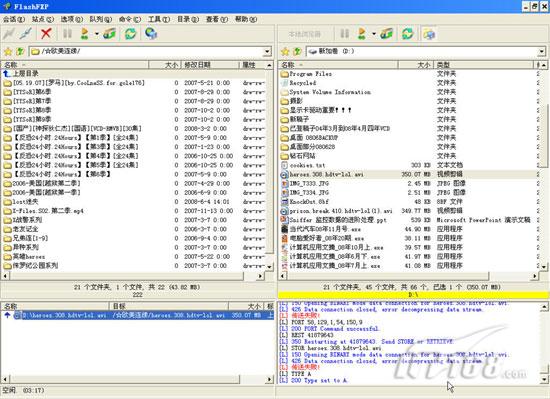Select the queued heroes.308.hdtv-lol.avi upload item
The width and height of the screenshot is (550, 399).
tap(138, 315)
